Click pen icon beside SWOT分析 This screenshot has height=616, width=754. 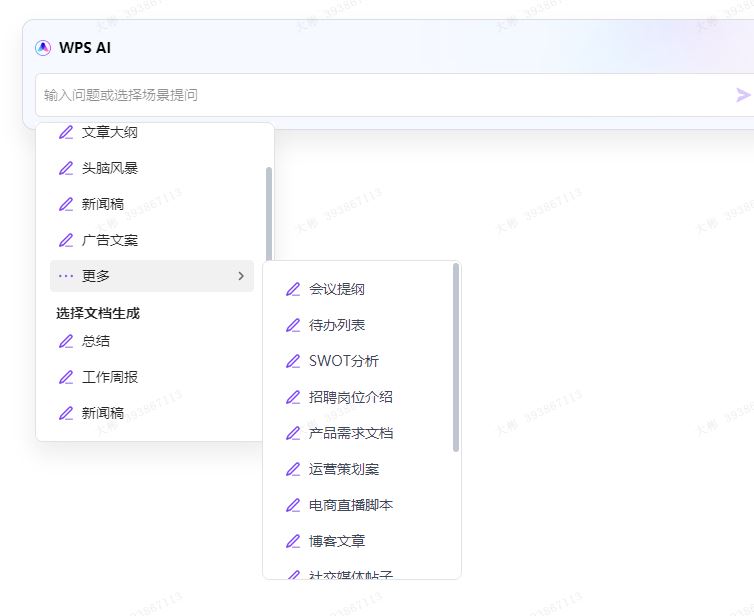coord(293,361)
